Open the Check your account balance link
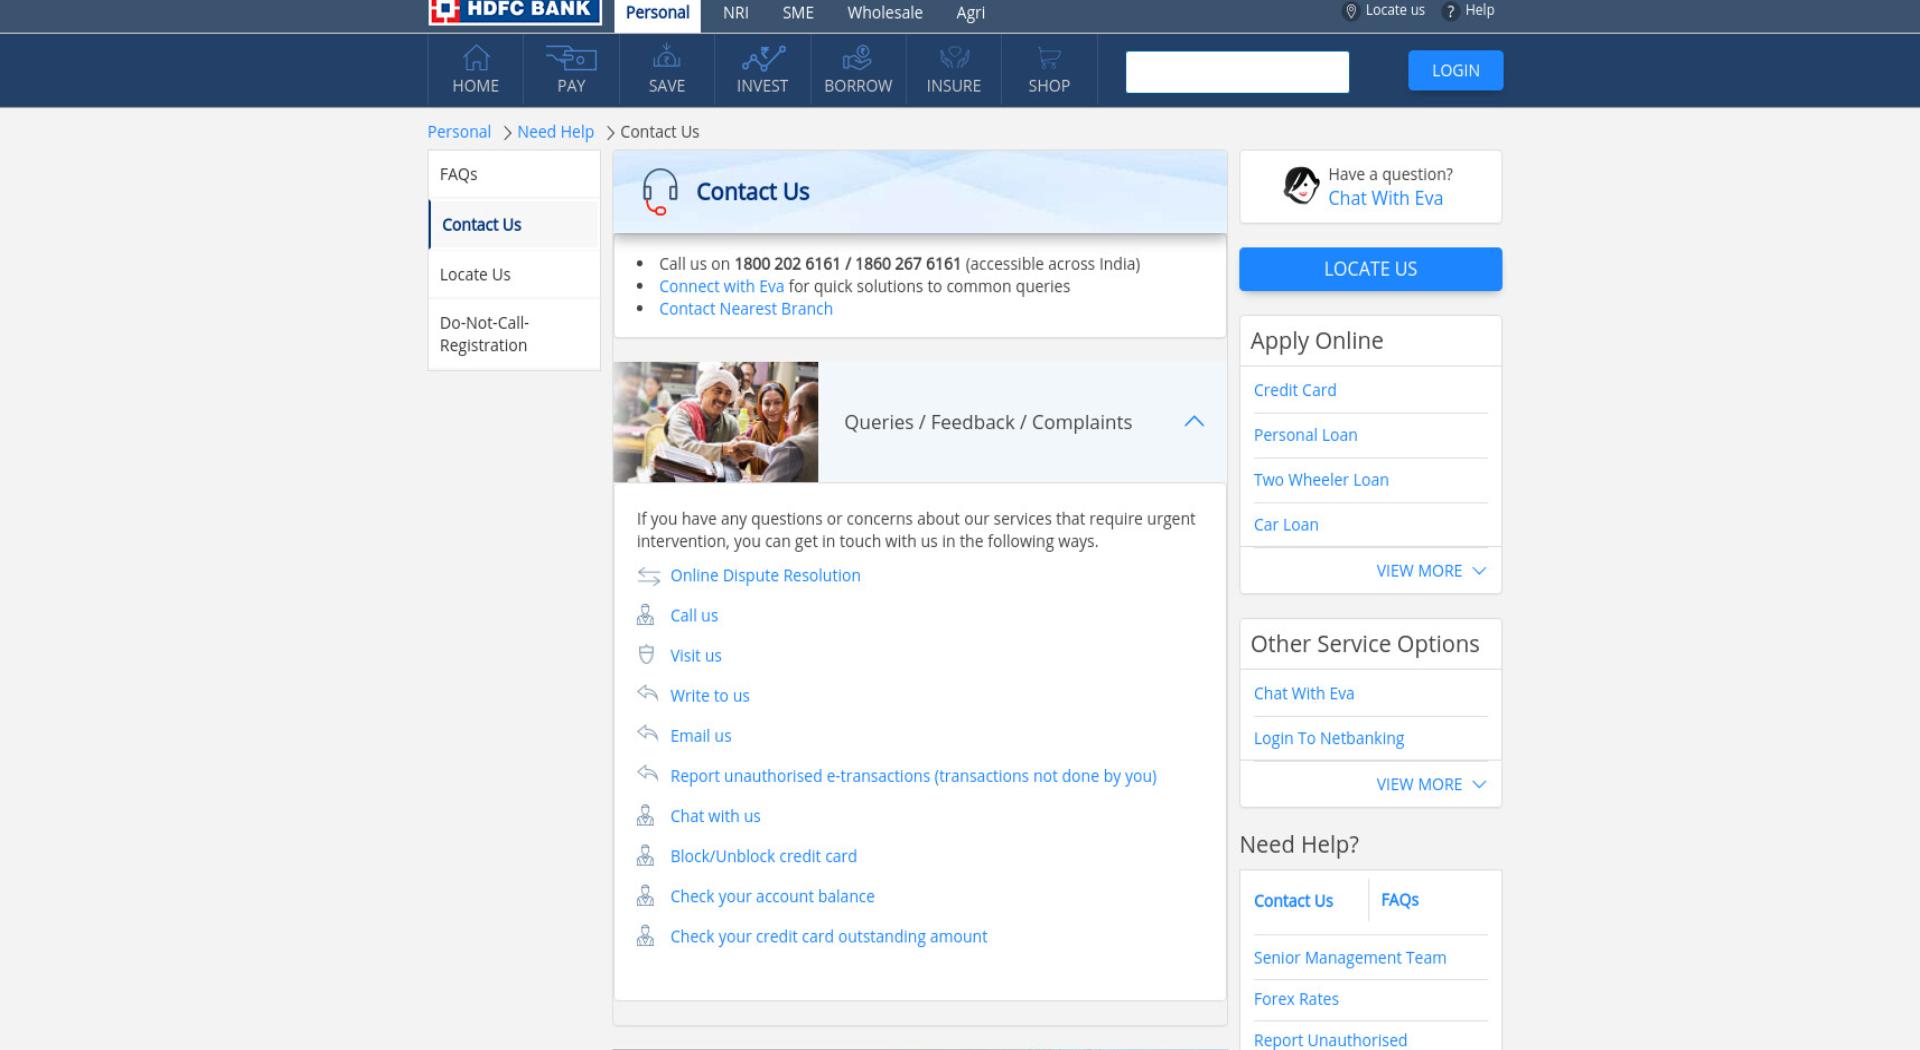 (x=772, y=897)
